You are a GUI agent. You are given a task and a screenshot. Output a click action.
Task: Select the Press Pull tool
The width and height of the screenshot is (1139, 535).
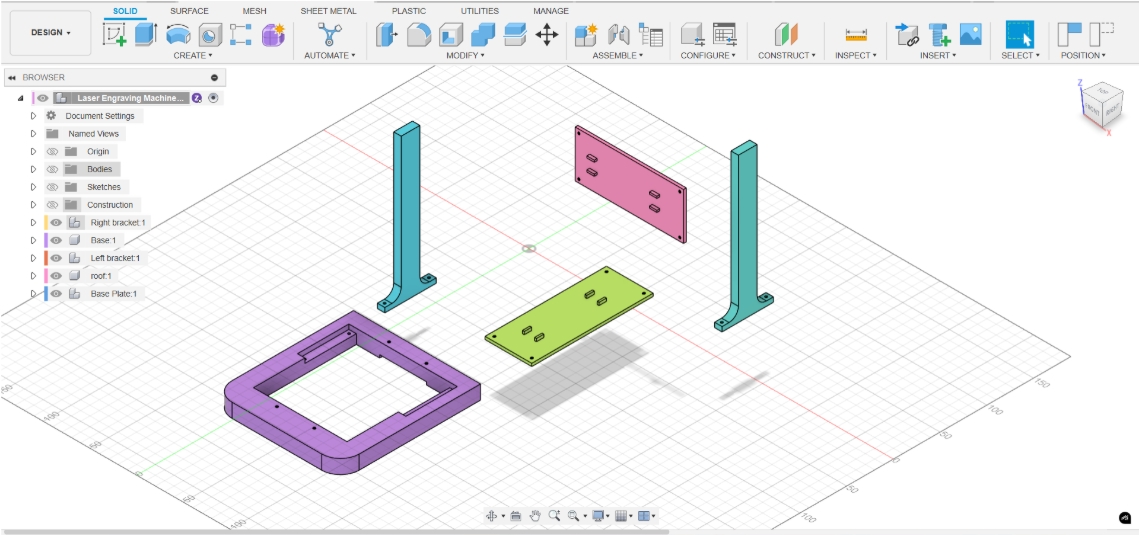click(x=387, y=34)
